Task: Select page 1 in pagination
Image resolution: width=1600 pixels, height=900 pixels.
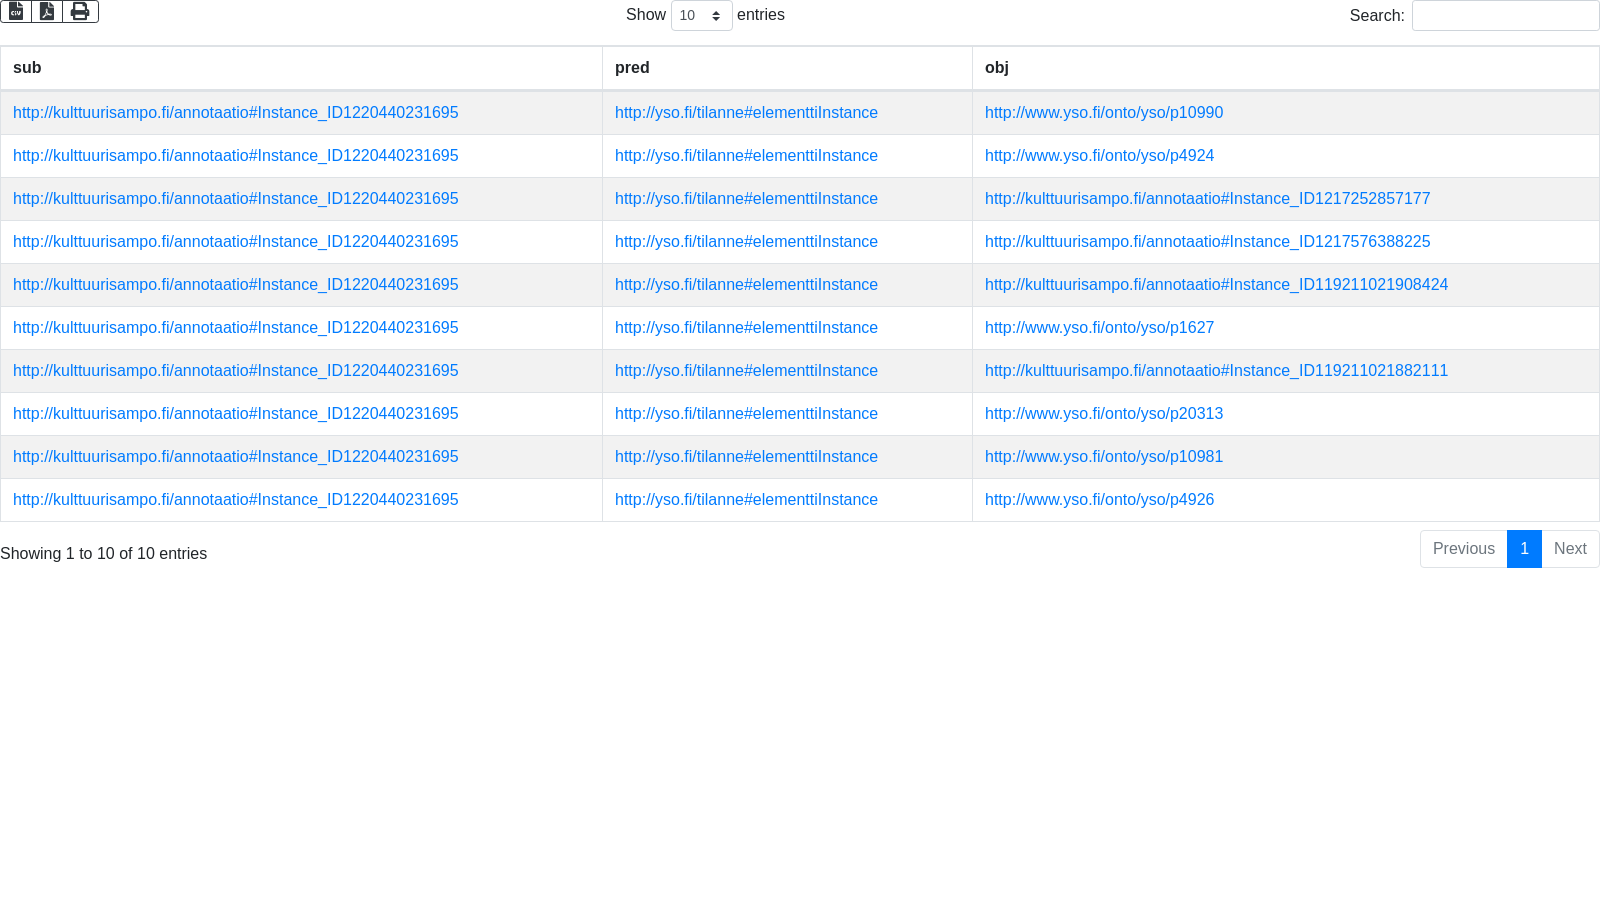Action: [1524, 549]
